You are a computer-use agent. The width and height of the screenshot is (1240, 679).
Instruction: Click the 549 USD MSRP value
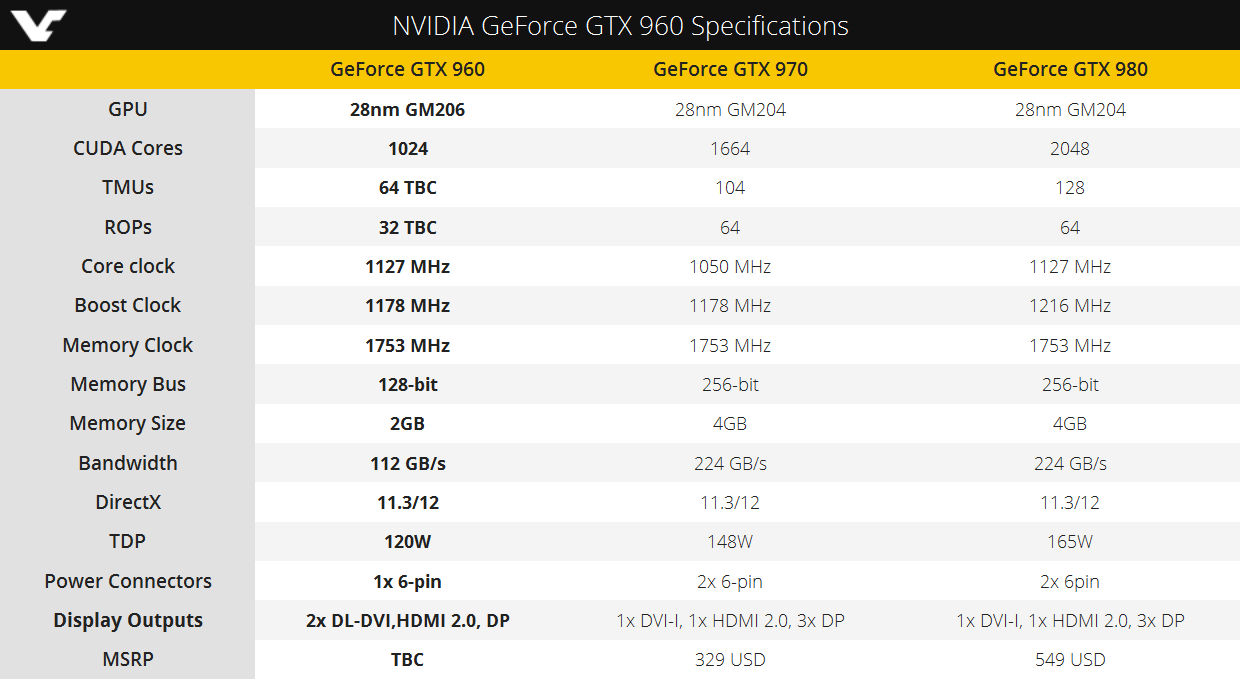point(1070,659)
